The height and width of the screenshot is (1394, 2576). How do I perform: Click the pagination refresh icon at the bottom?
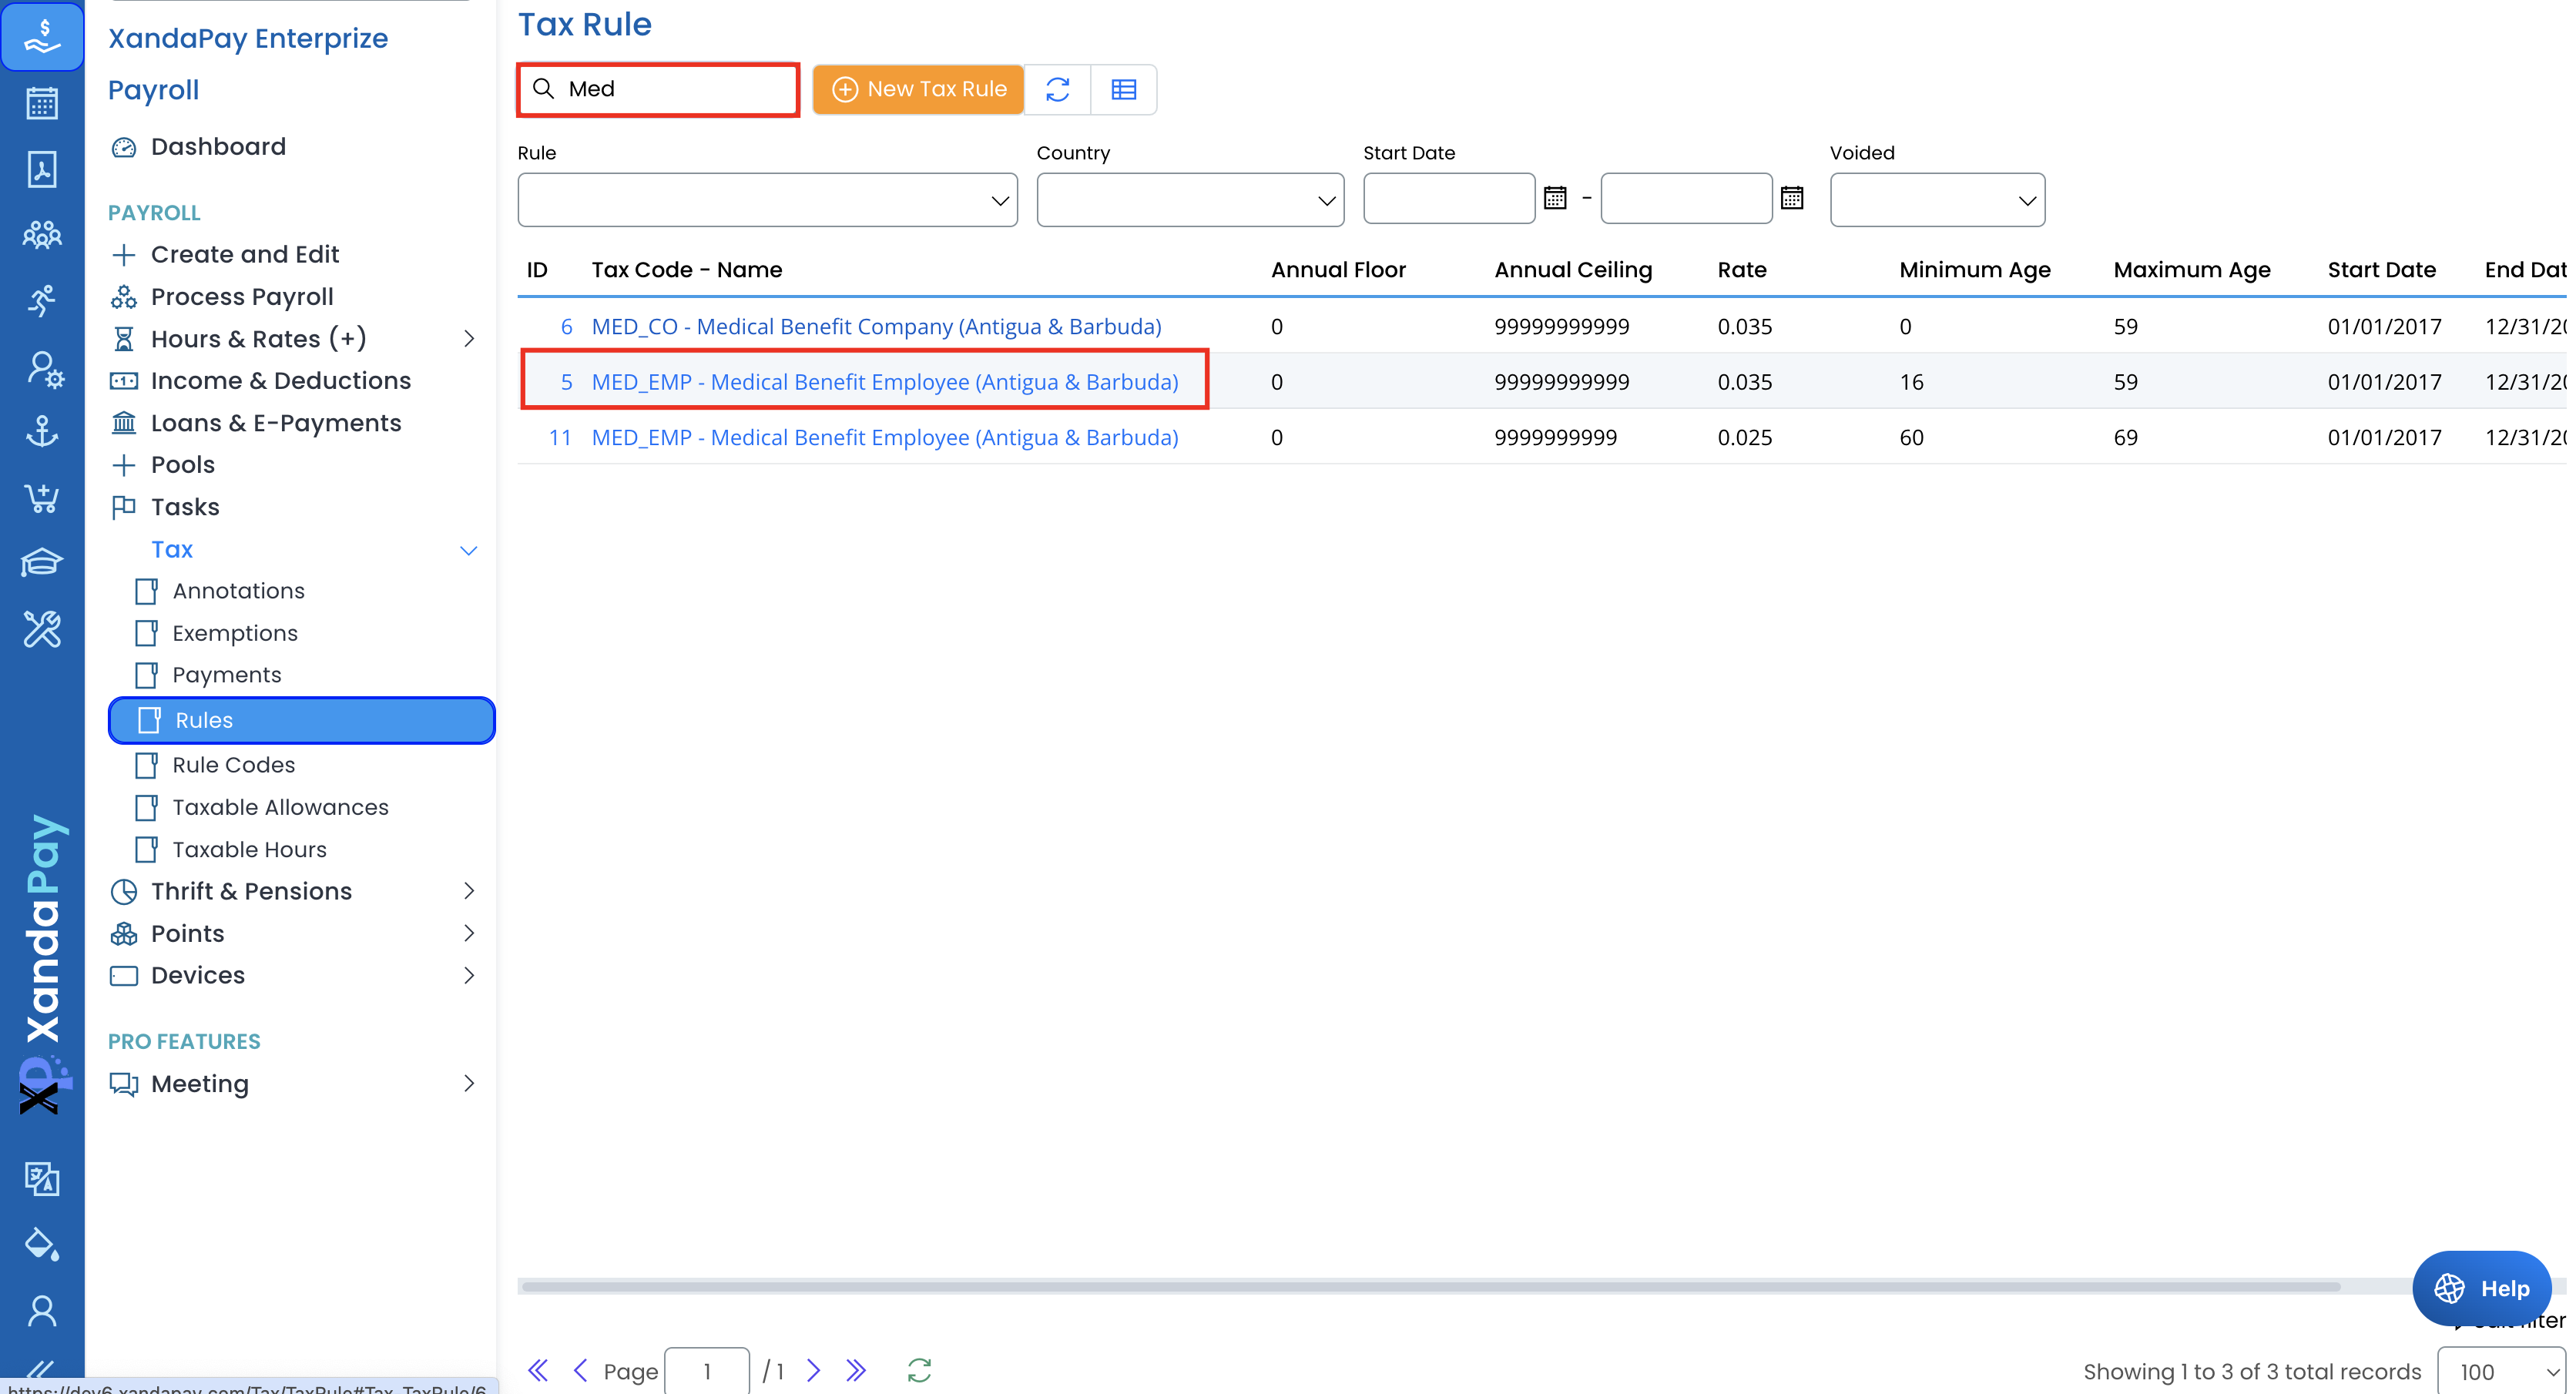coord(919,1370)
